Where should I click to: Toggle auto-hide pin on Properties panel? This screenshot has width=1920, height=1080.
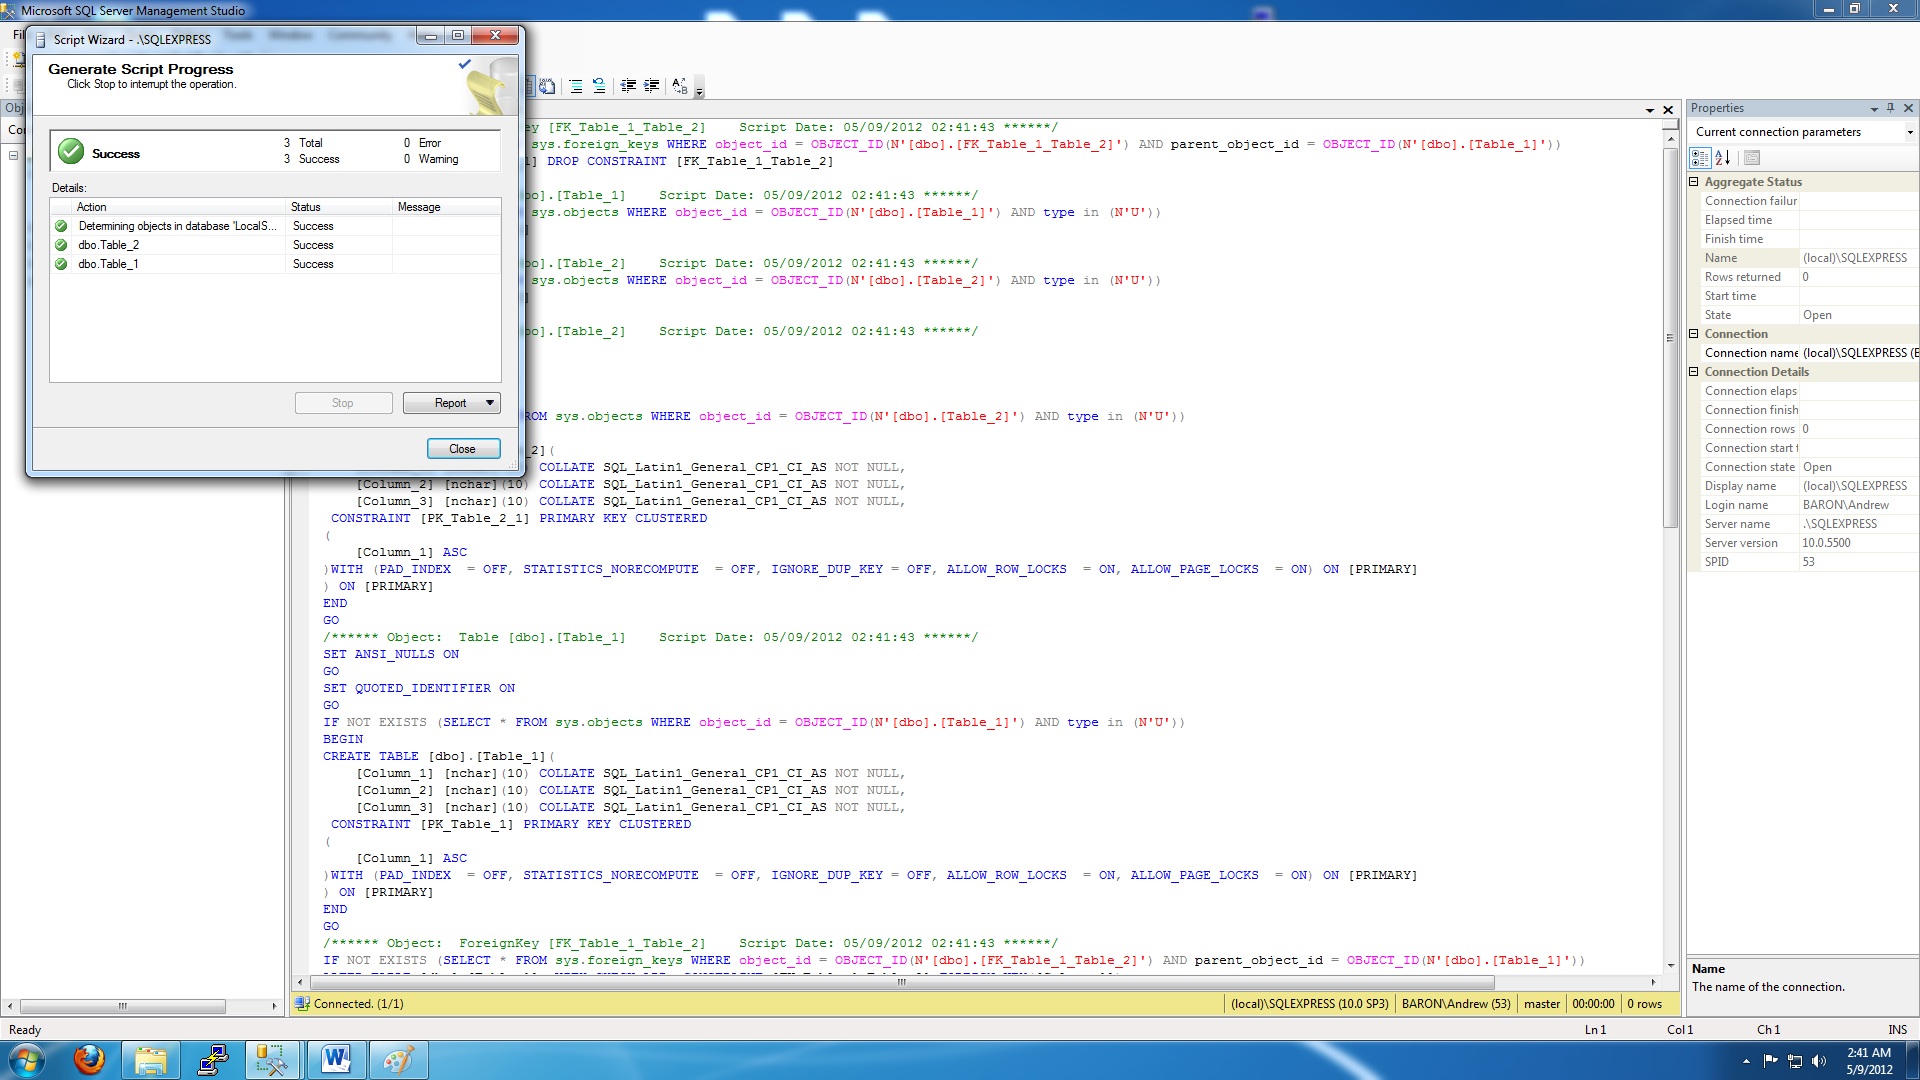pyautogui.click(x=1890, y=108)
